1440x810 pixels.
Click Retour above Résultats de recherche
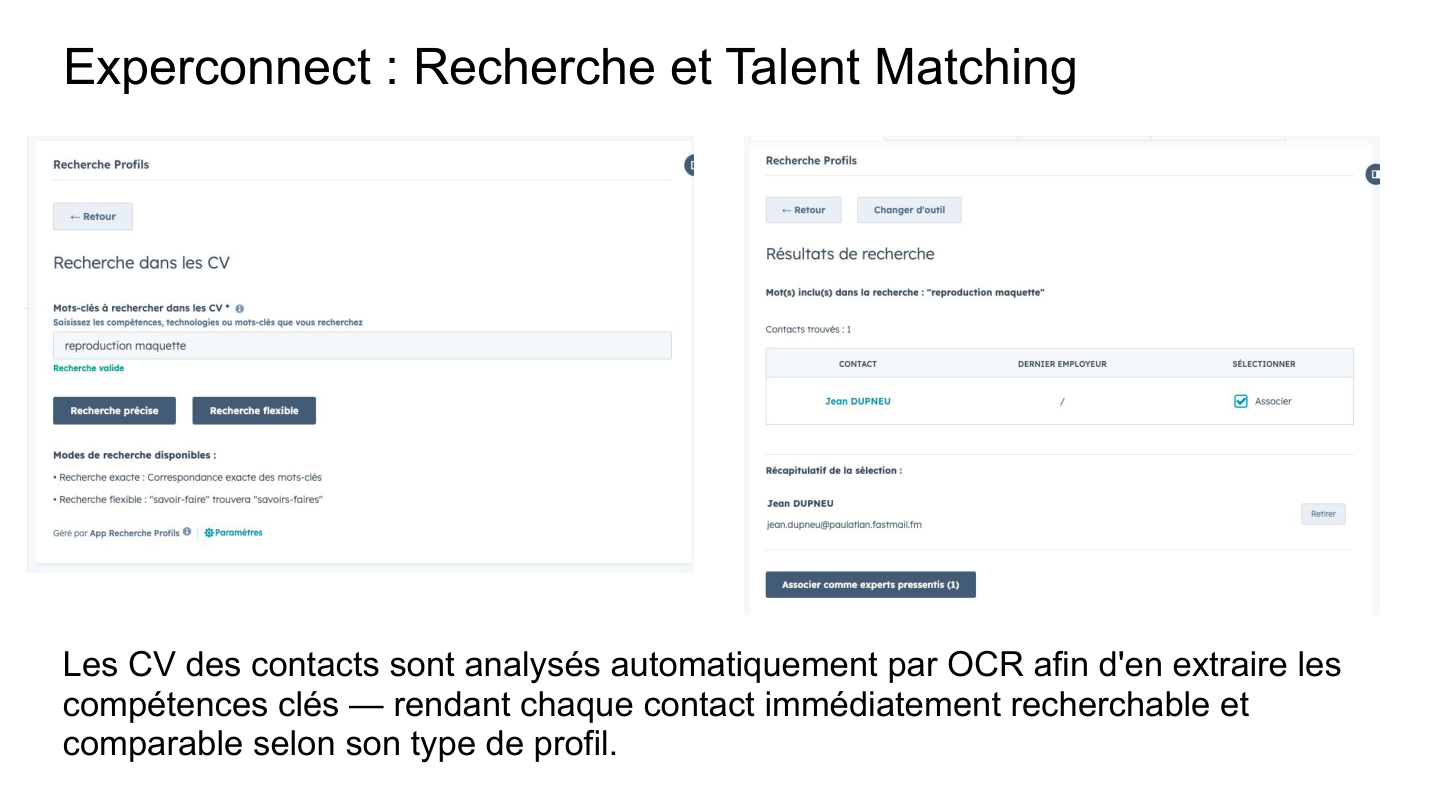click(x=803, y=210)
